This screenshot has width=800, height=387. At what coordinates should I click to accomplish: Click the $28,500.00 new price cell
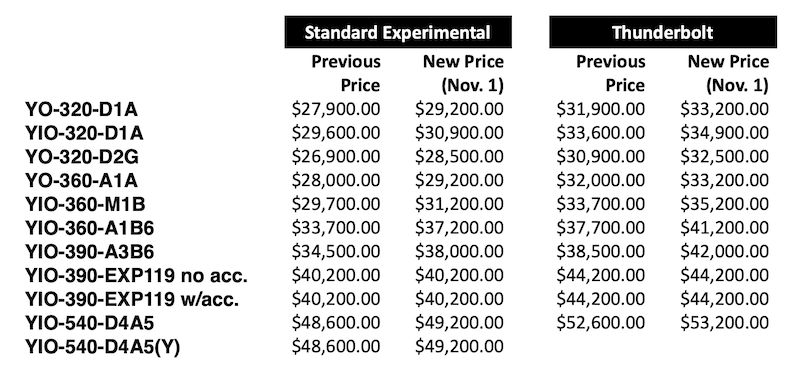[459, 157]
